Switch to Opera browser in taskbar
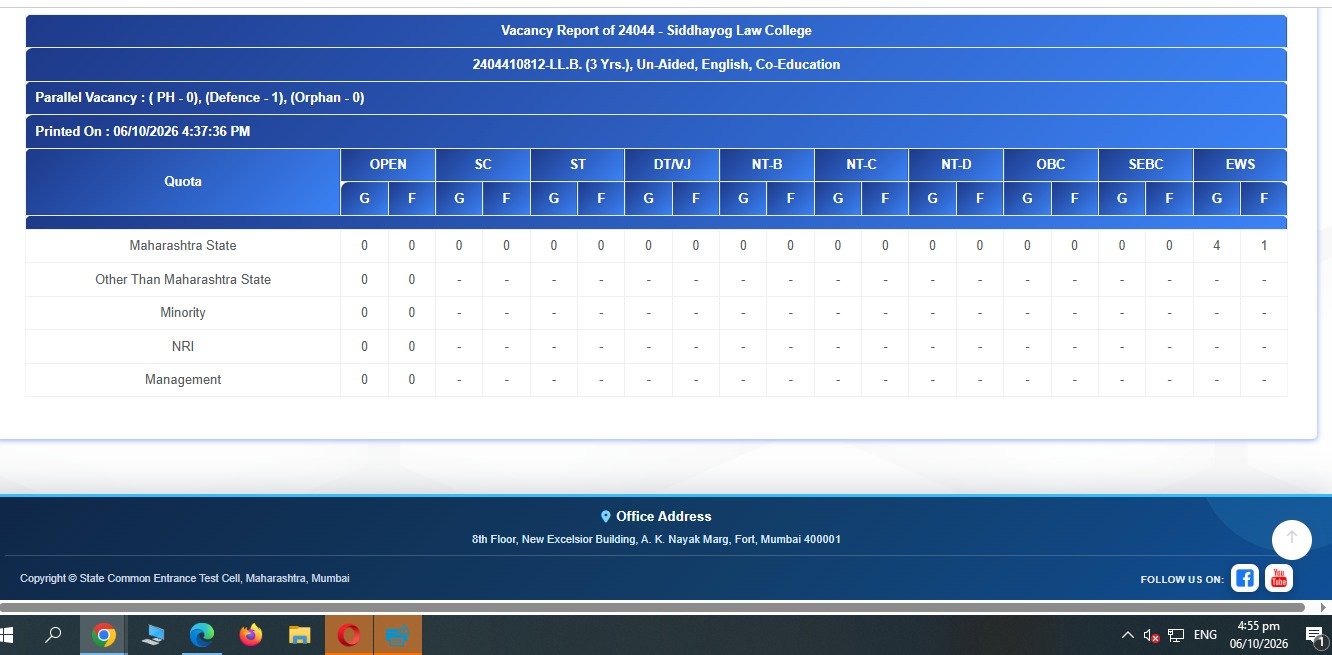This screenshot has height=655, width=1332. tap(349, 635)
